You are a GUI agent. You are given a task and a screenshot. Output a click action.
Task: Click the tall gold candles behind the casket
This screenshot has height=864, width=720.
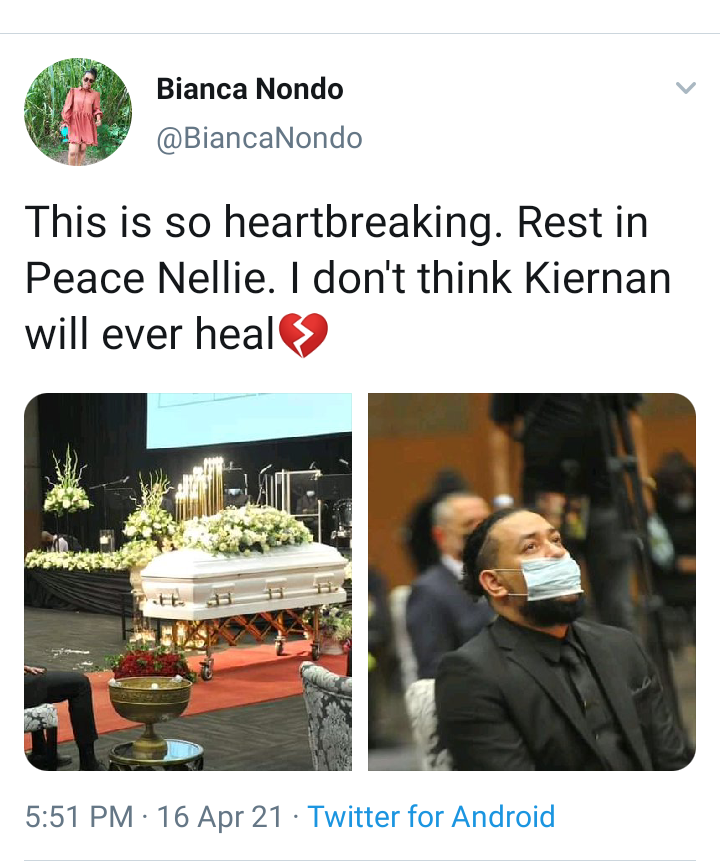point(199,489)
